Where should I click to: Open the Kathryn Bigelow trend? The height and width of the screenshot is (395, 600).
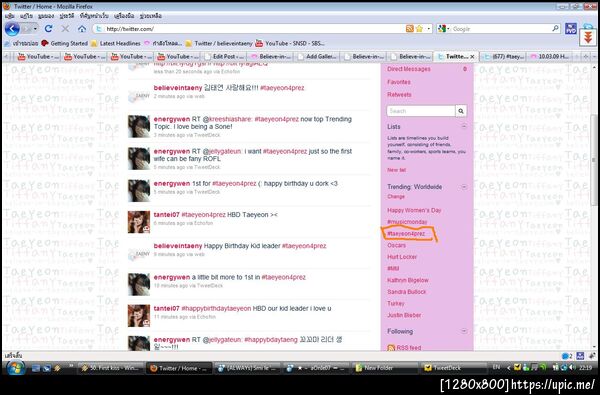pyautogui.click(x=408, y=280)
